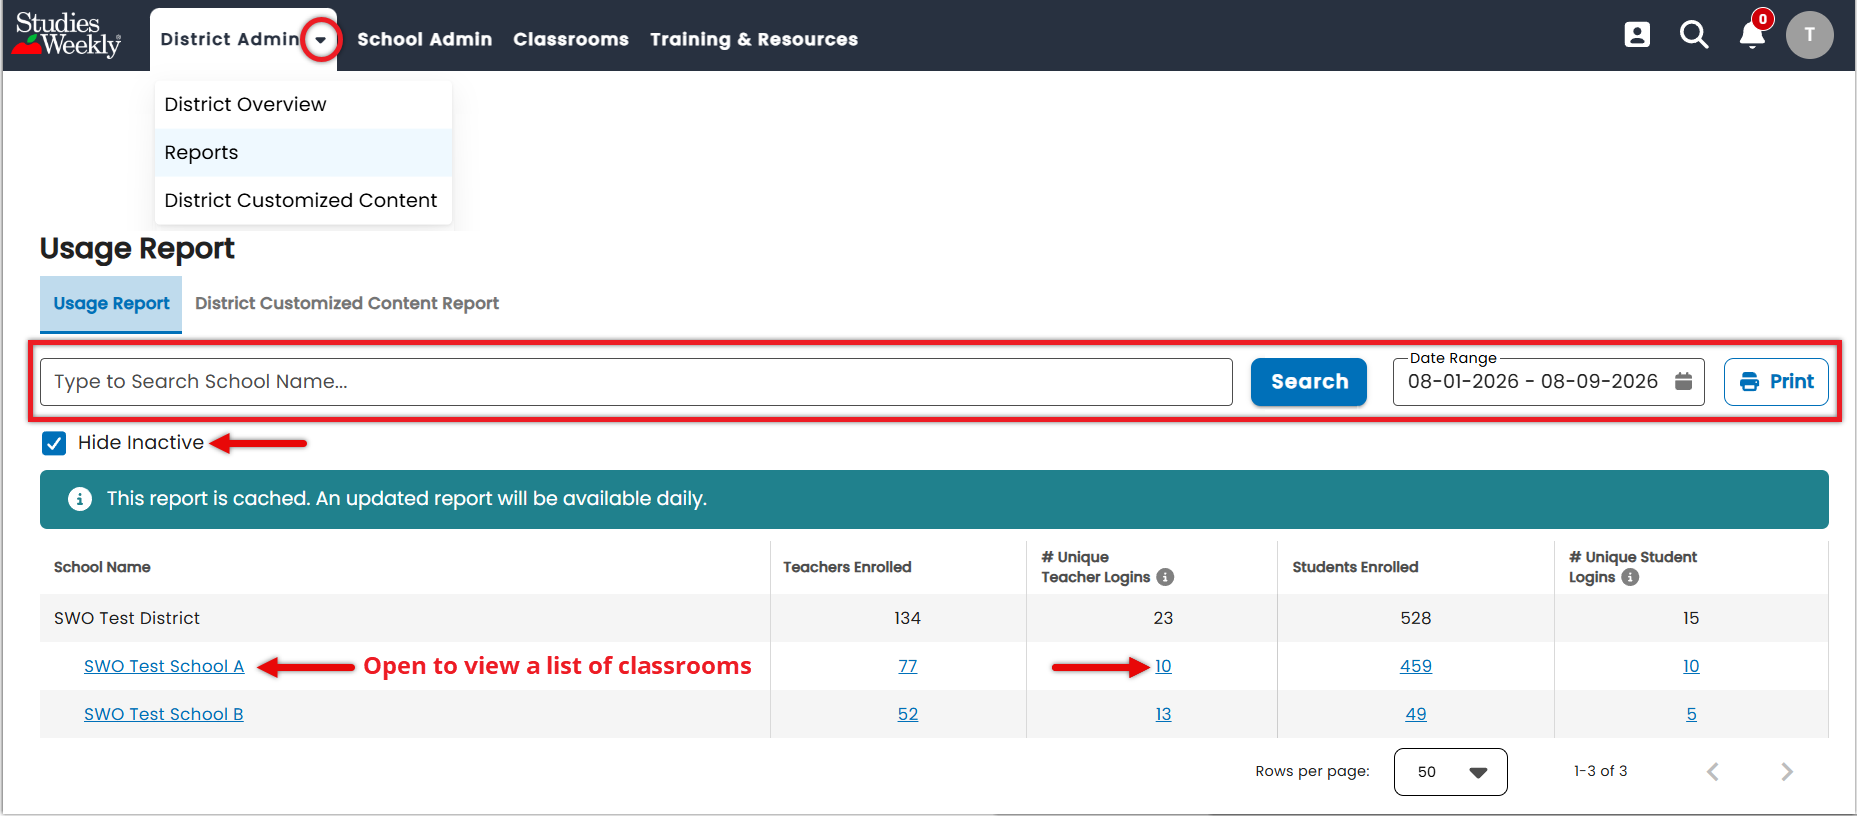Click the info icon in cached report banner
This screenshot has height=817, width=1857.
coord(80,499)
